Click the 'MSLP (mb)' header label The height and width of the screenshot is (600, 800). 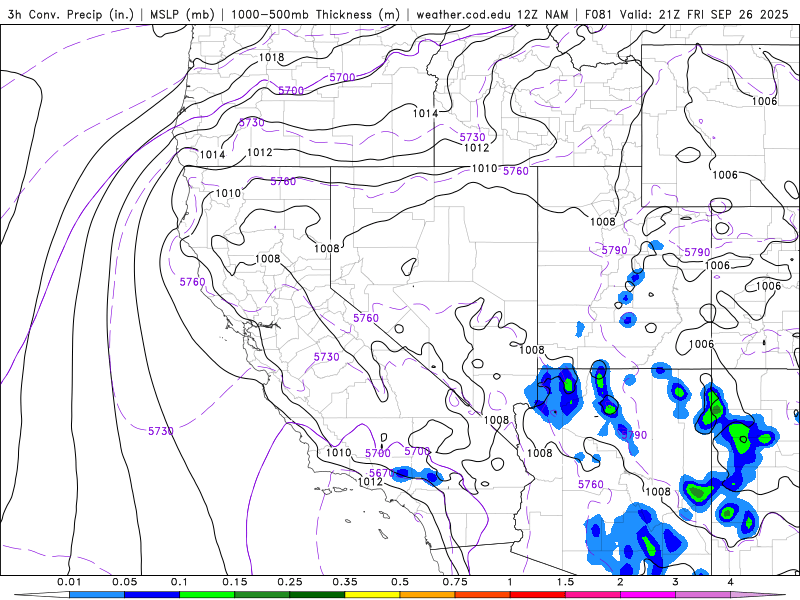point(182,14)
